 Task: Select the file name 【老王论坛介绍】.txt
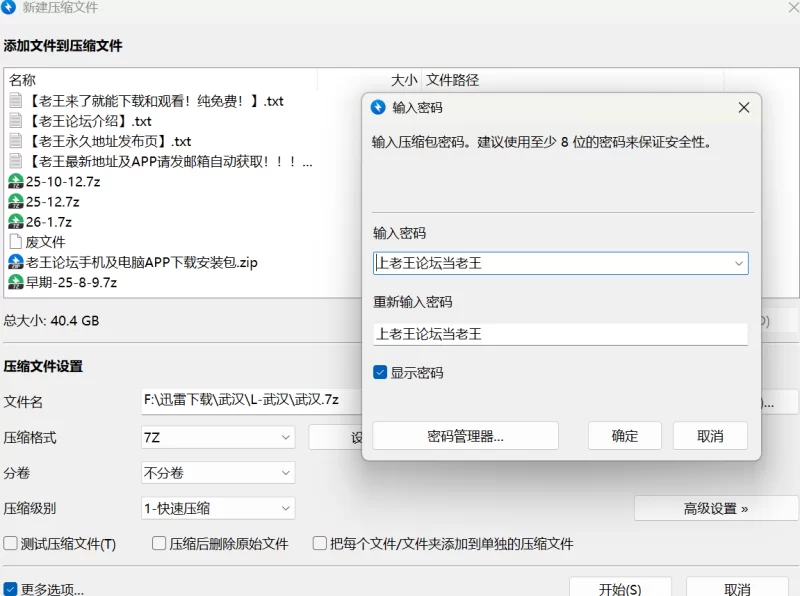[89, 121]
